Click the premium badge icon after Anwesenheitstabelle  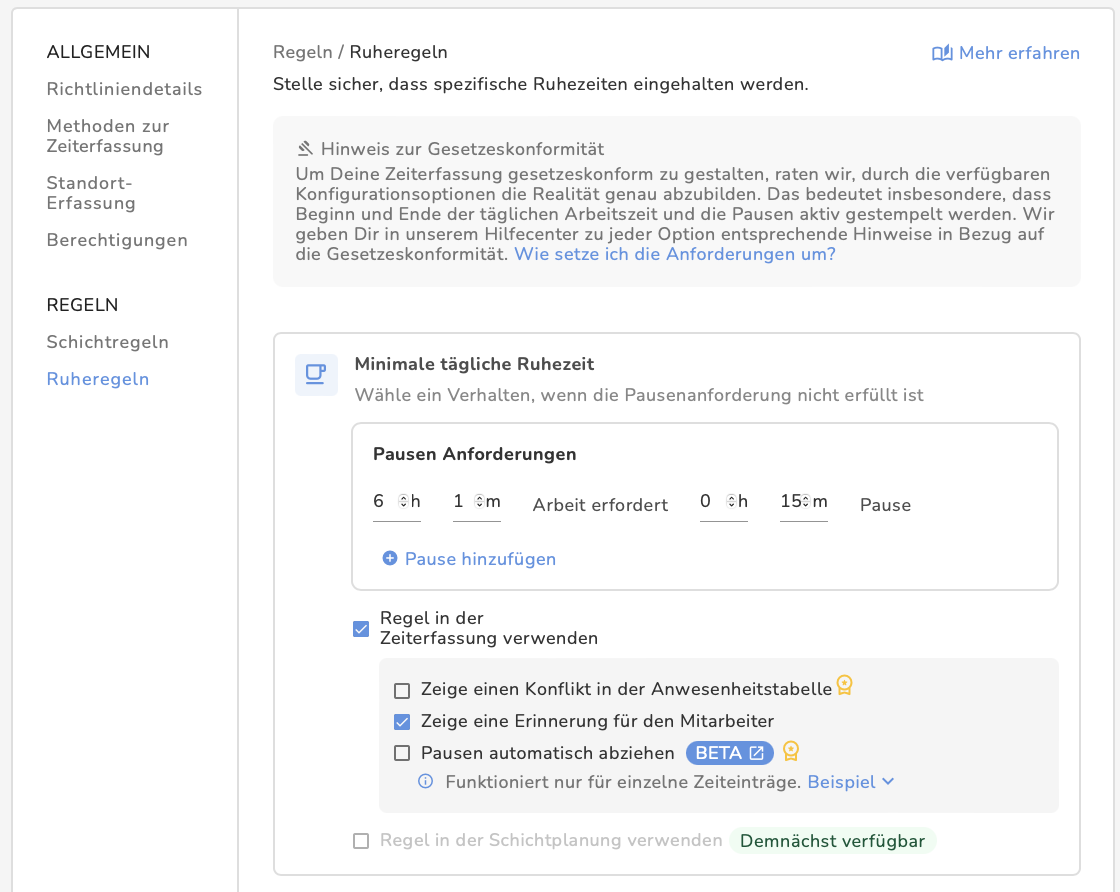[x=844, y=686]
